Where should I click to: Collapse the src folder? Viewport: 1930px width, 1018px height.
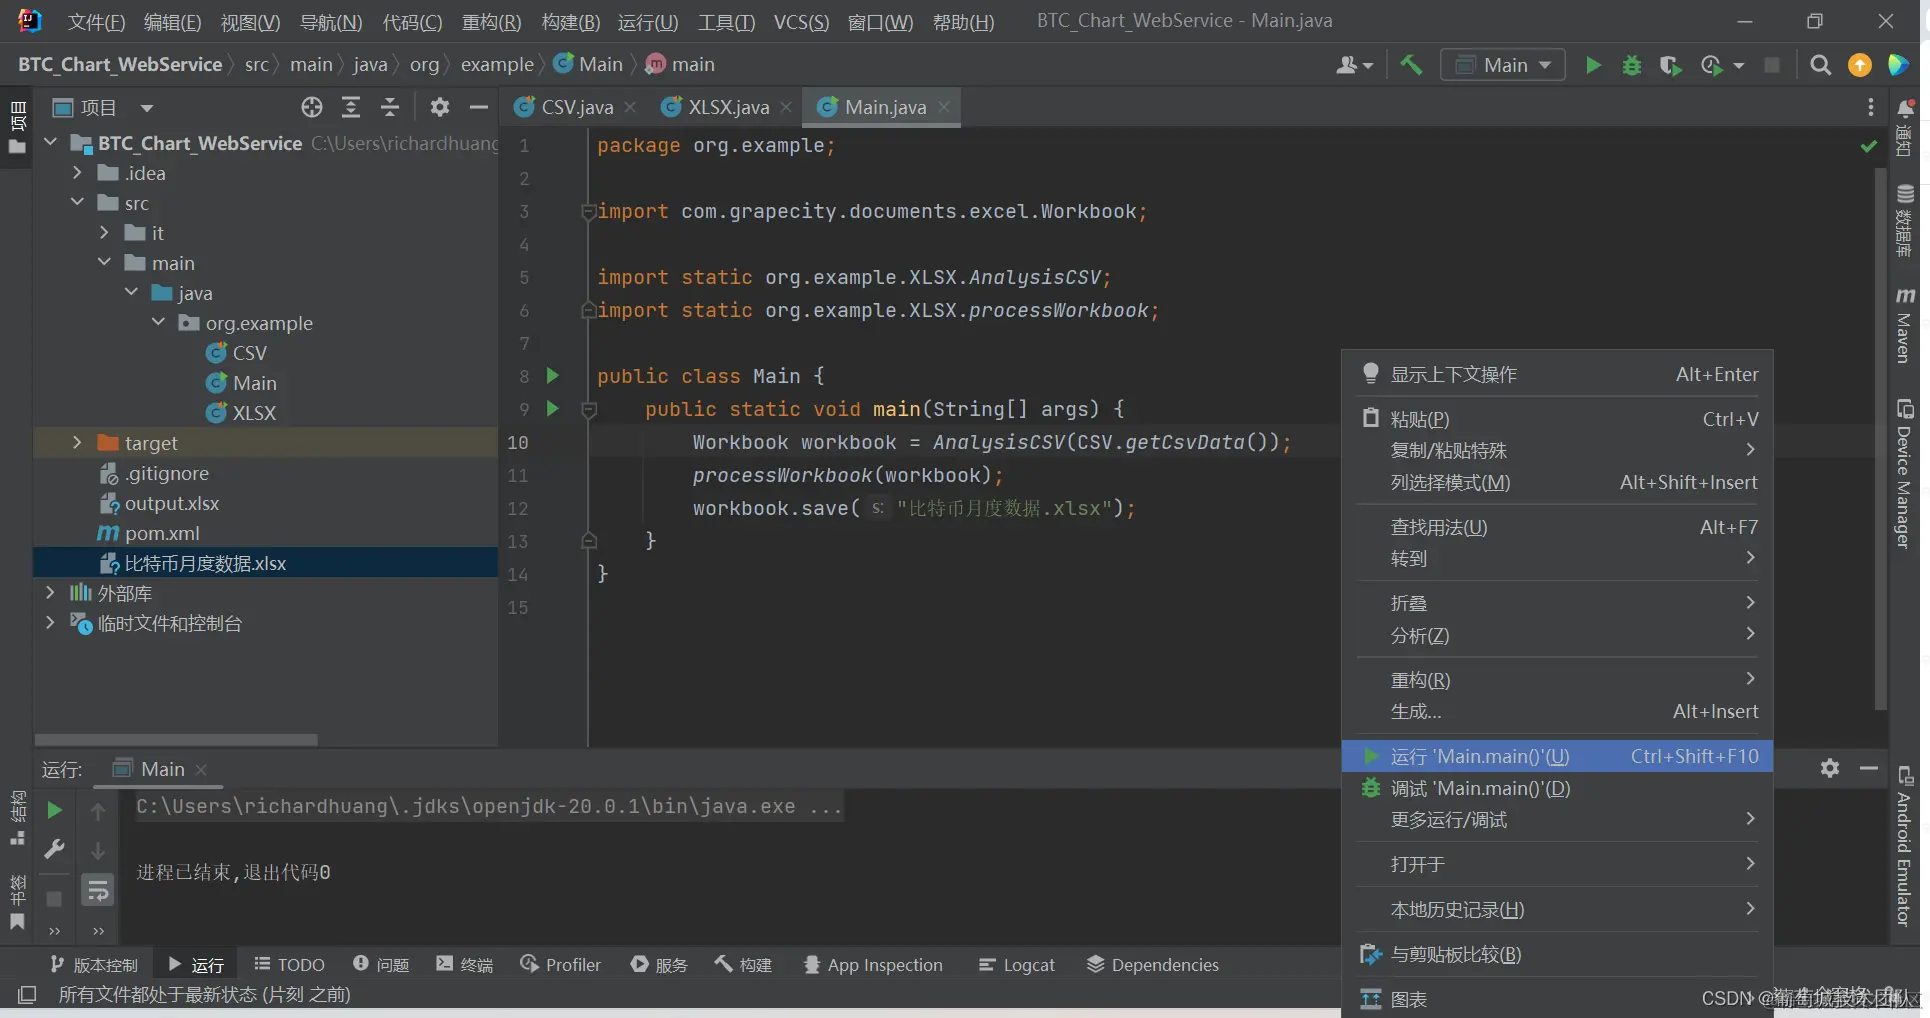[x=77, y=203]
